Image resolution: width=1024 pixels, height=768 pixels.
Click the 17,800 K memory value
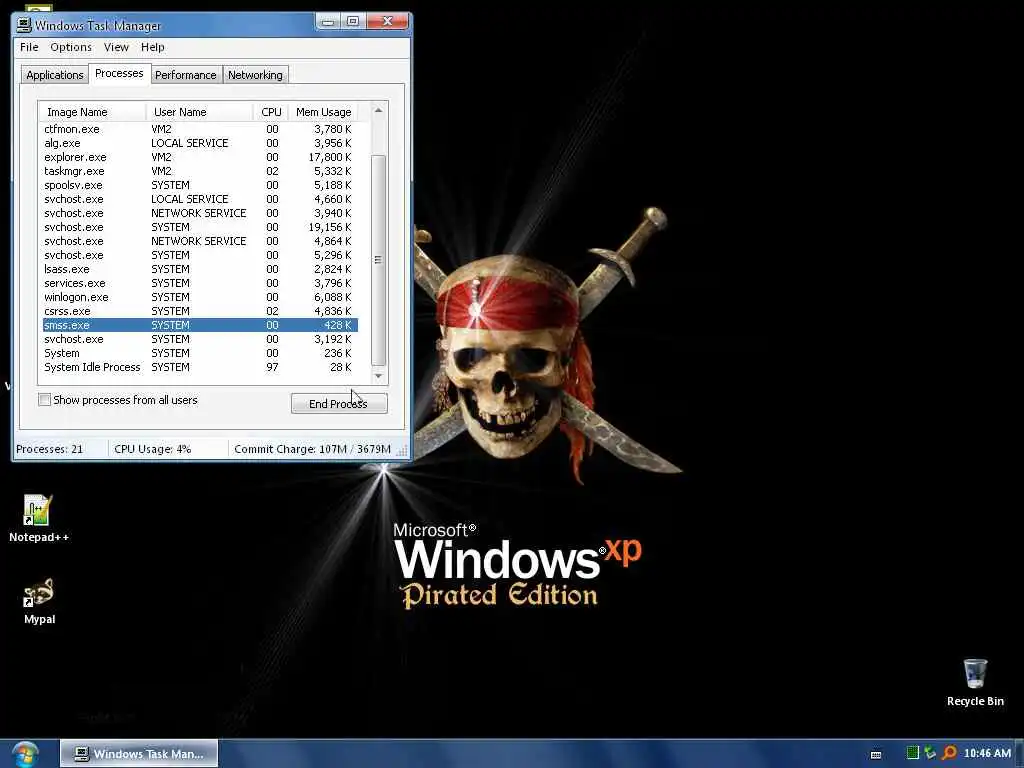pos(330,157)
